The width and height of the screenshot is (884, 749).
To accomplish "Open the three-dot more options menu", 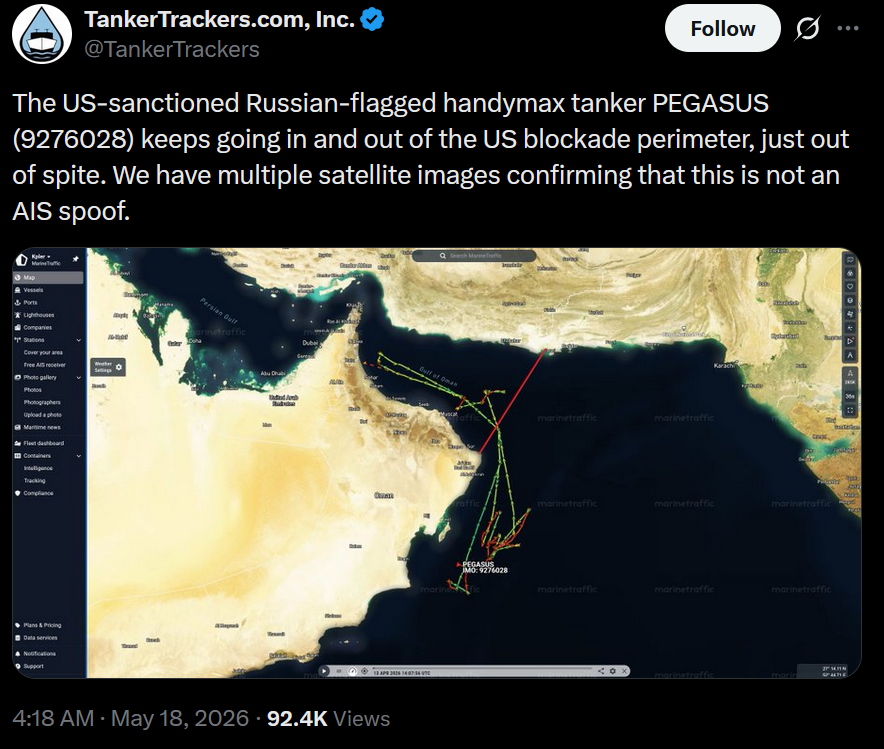I will click(x=848, y=28).
